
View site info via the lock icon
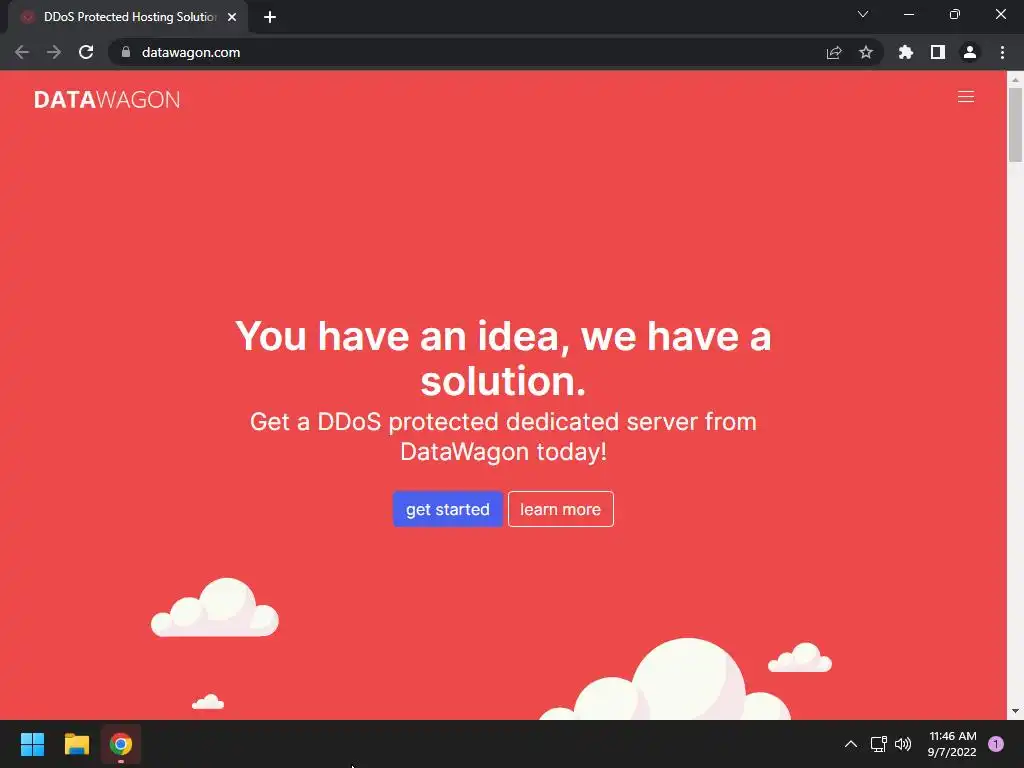tap(126, 52)
